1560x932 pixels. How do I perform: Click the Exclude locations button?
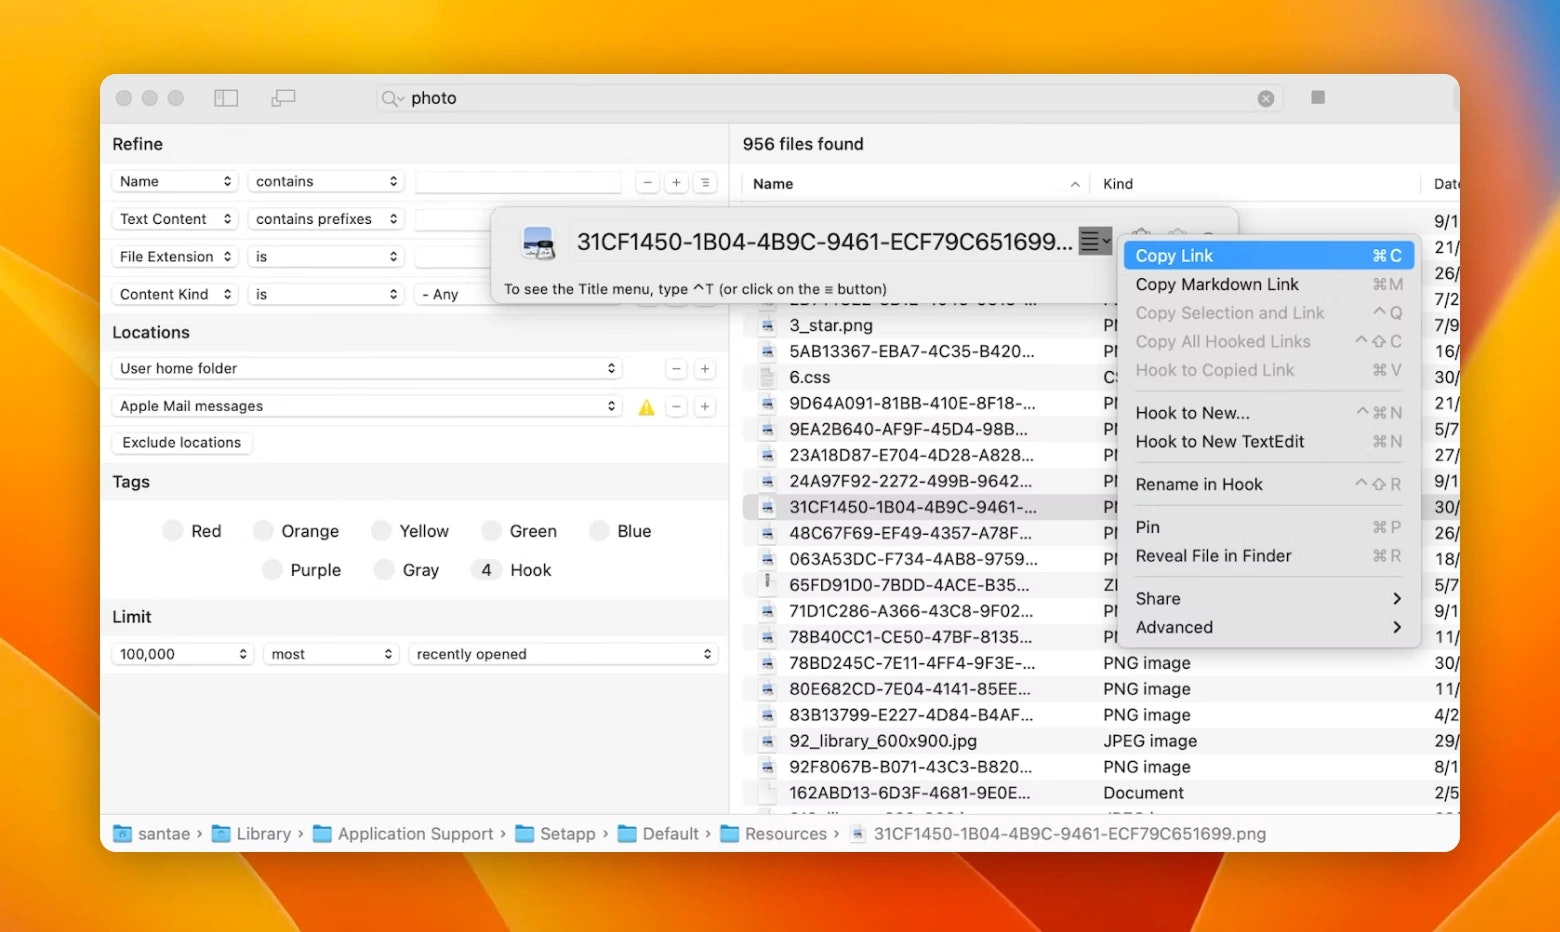click(182, 443)
